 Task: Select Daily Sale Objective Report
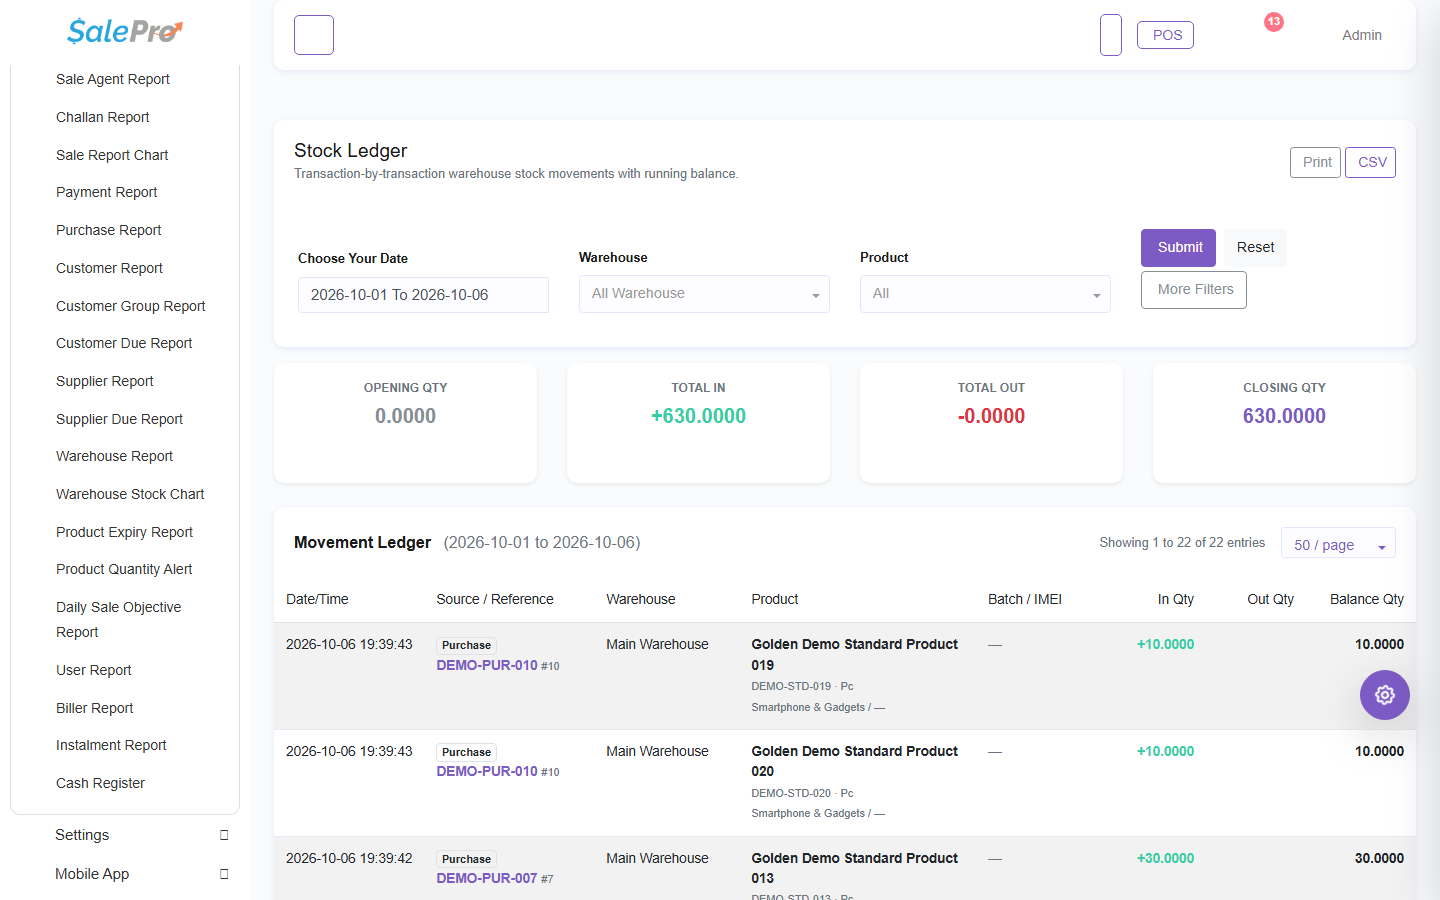[119, 620]
